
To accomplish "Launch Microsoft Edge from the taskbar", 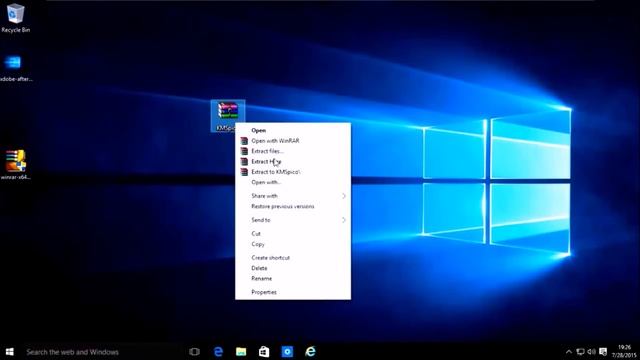I will coord(218,351).
